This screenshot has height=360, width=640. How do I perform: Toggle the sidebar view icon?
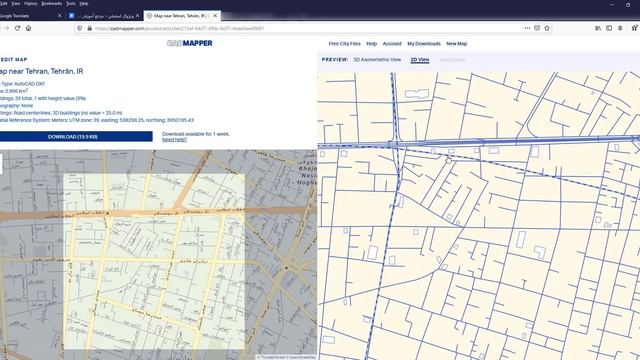coord(609,28)
